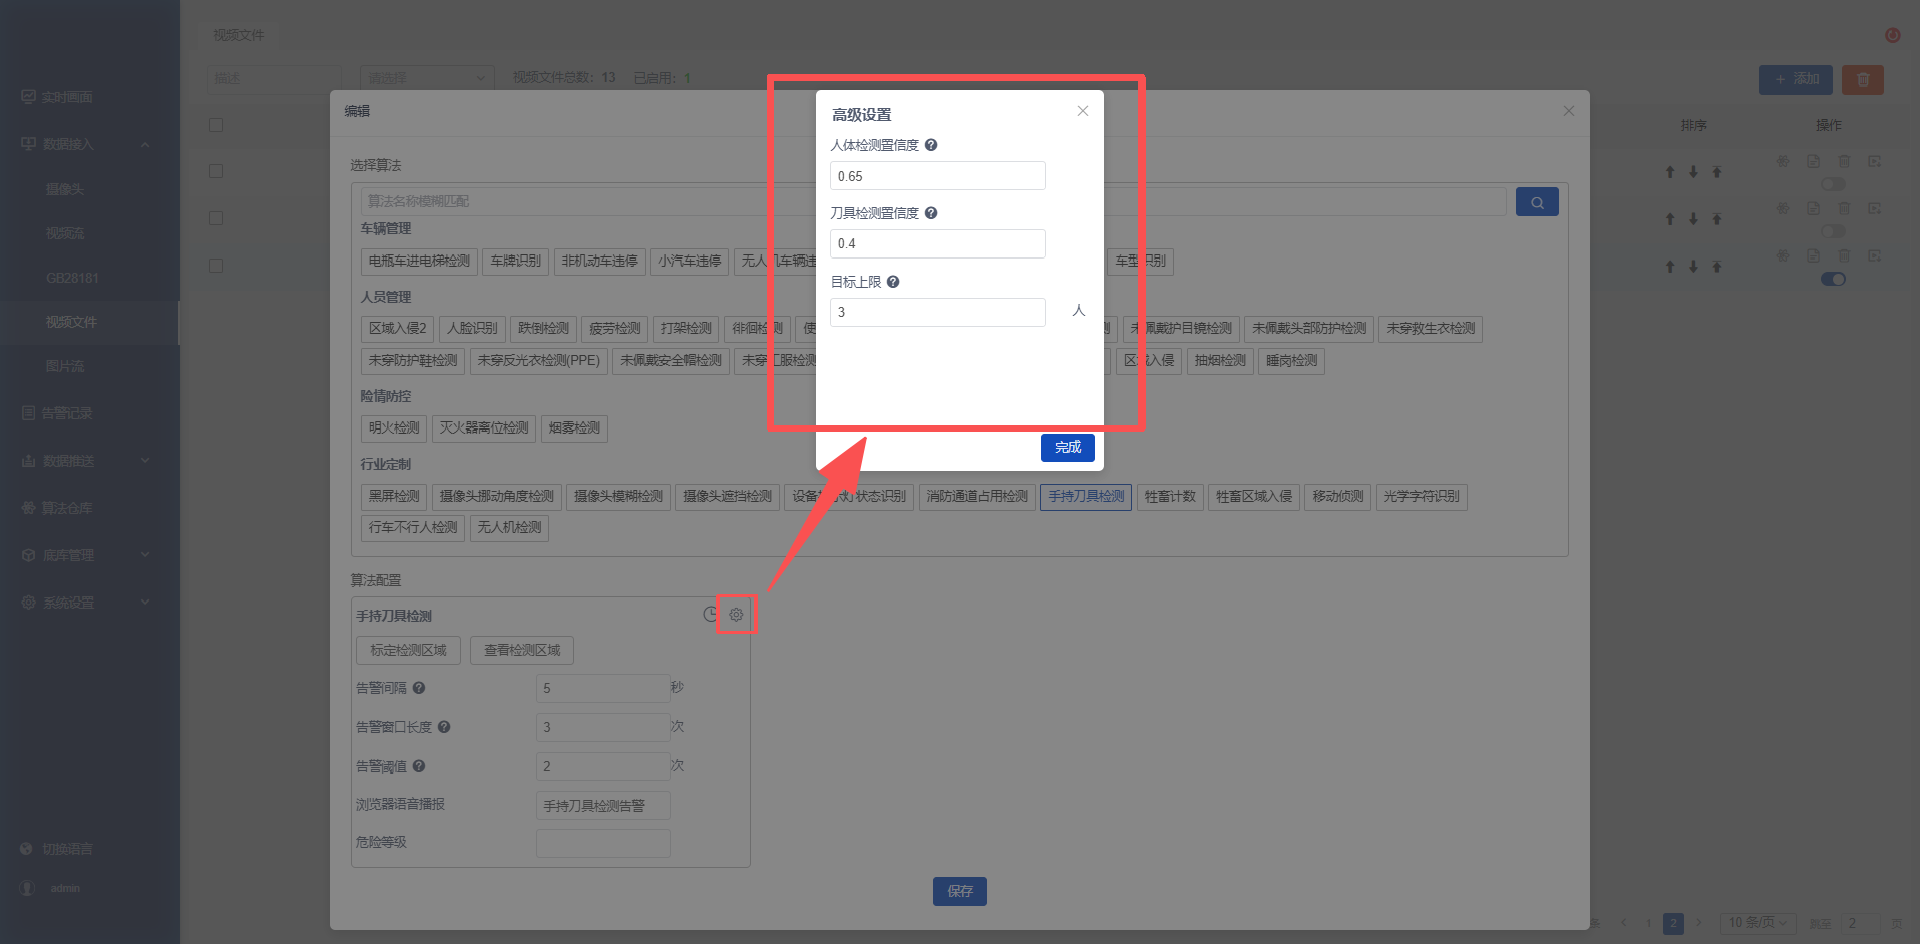Close the 高级设置 dialog with X
Image resolution: width=1920 pixels, height=944 pixels.
(x=1083, y=111)
